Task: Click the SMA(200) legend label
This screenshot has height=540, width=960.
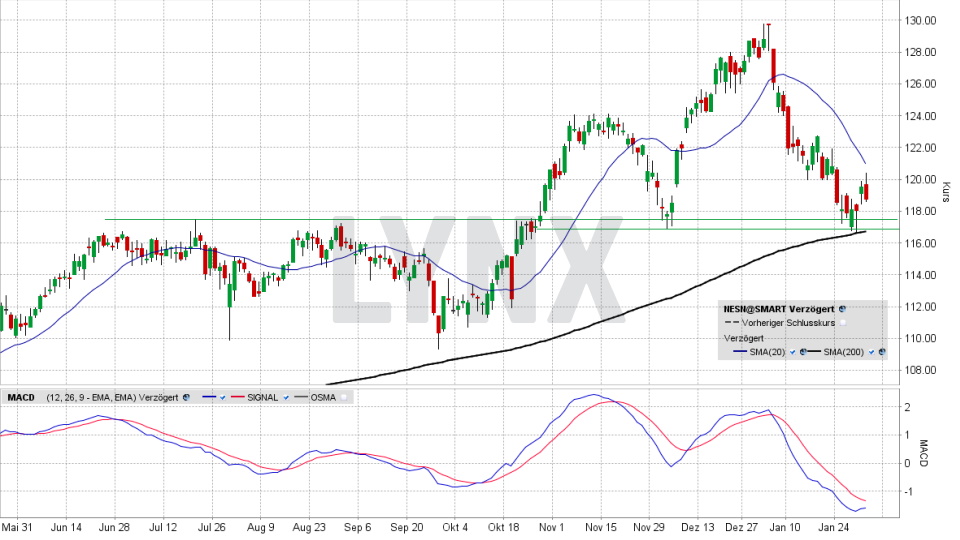Action: [x=844, y=352]
